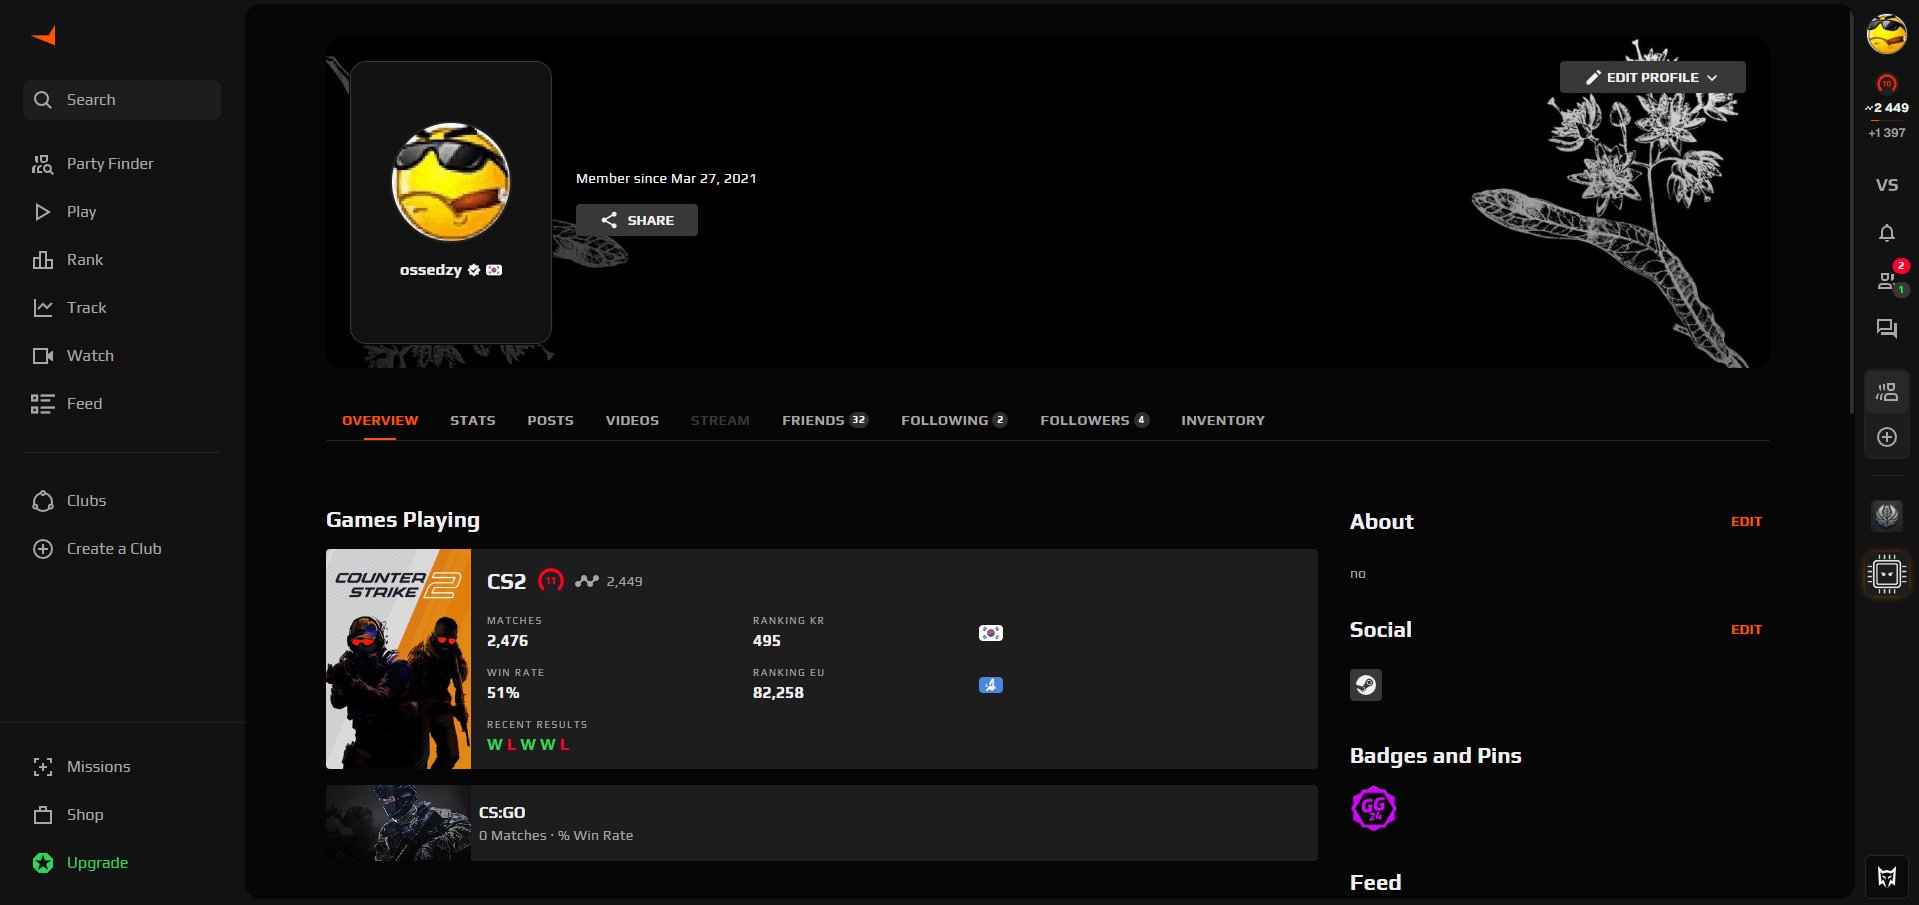Click the VS matchmaking icon
The width and height of the screenshot is (1919, 905).
tap(1886, 185)
